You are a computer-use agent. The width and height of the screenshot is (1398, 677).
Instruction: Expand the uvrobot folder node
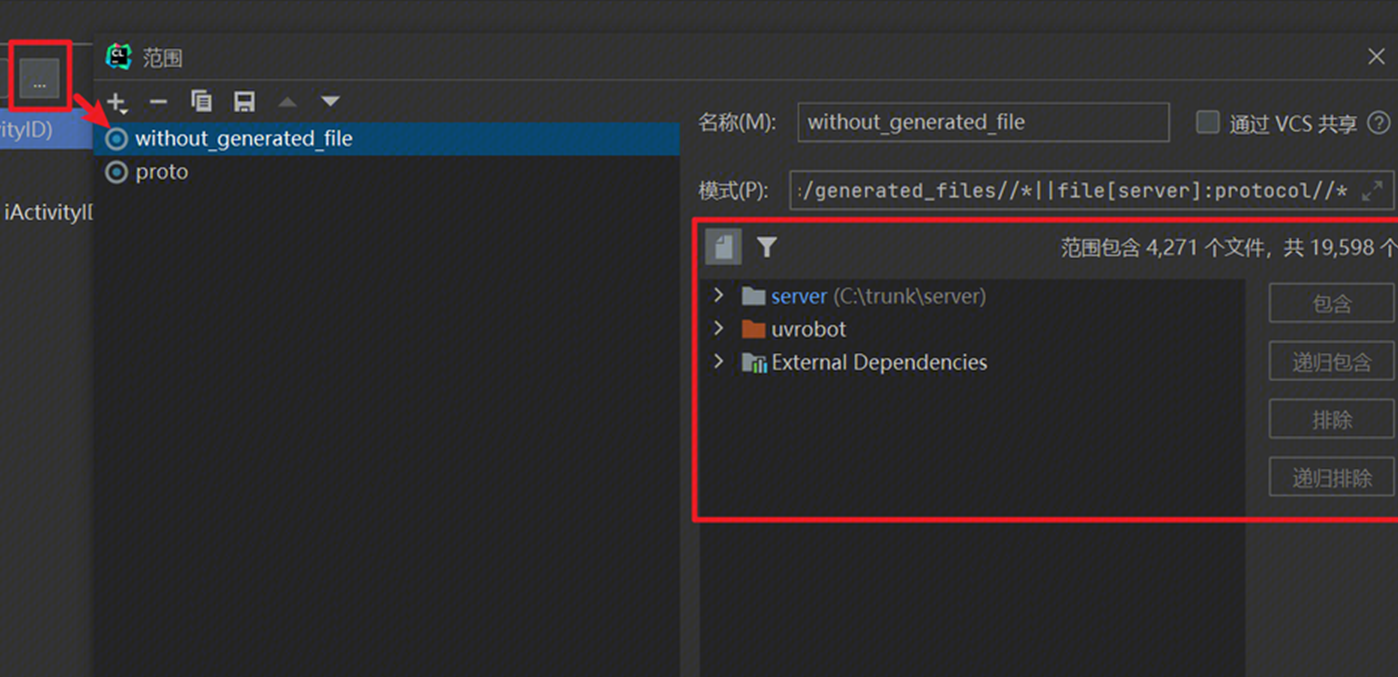pos(718,329)
